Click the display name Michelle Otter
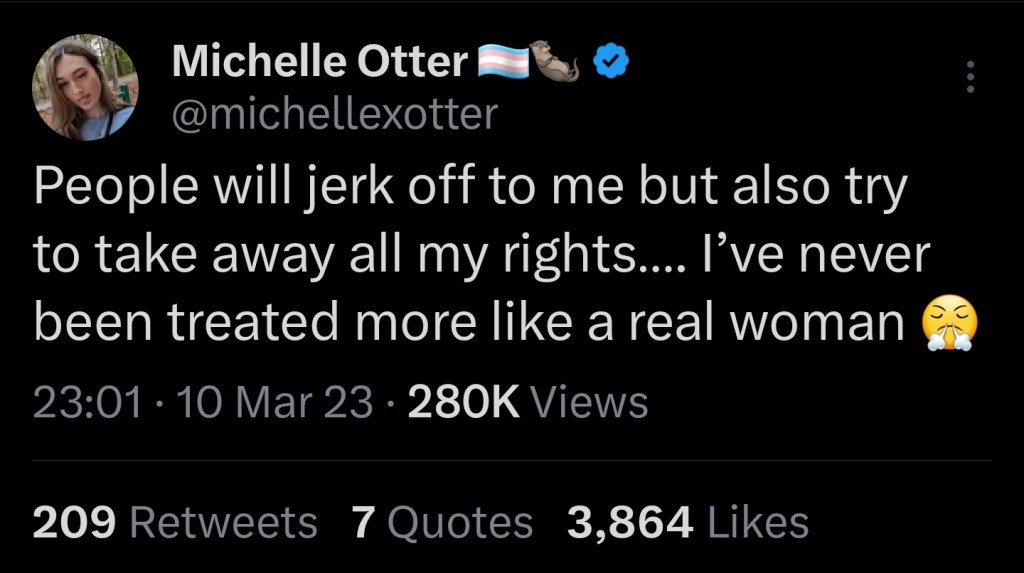Viewport: 1024px width, 573px height. (320, 63)
